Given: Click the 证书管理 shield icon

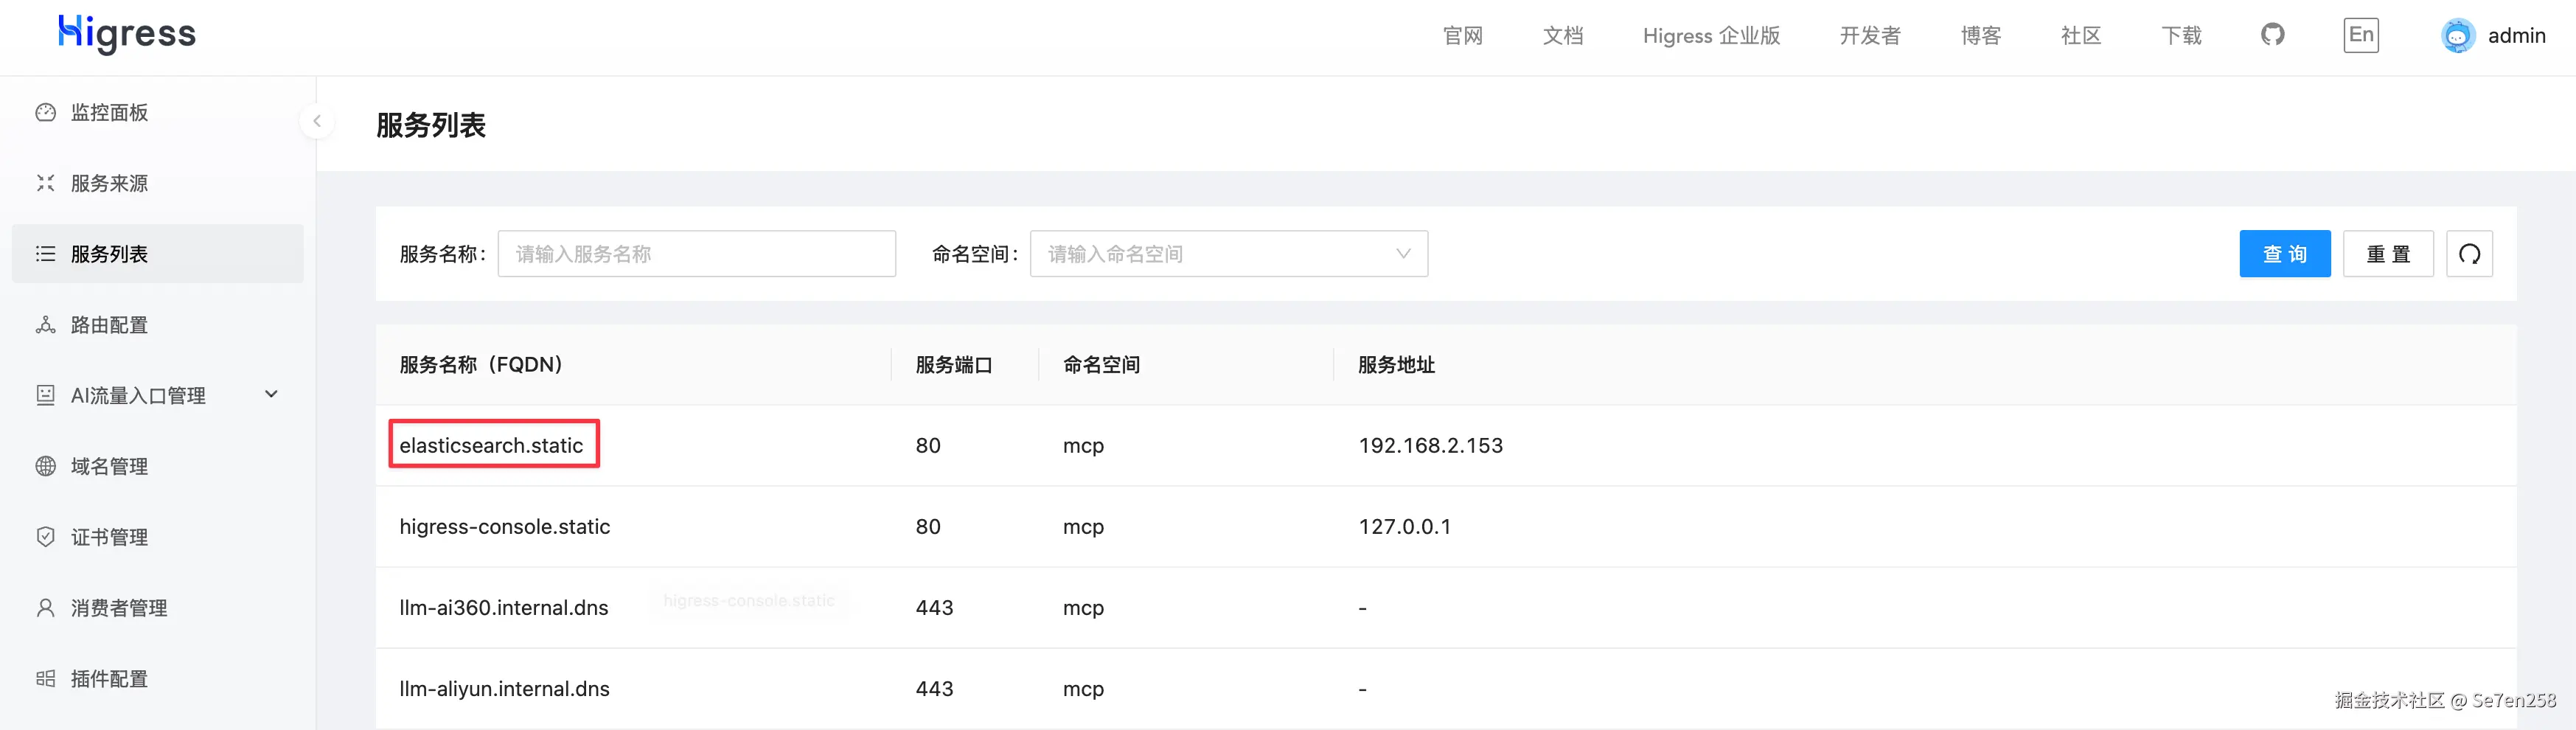Looking at the screenshot, I should pyautogui.click(x=45, y=537).
